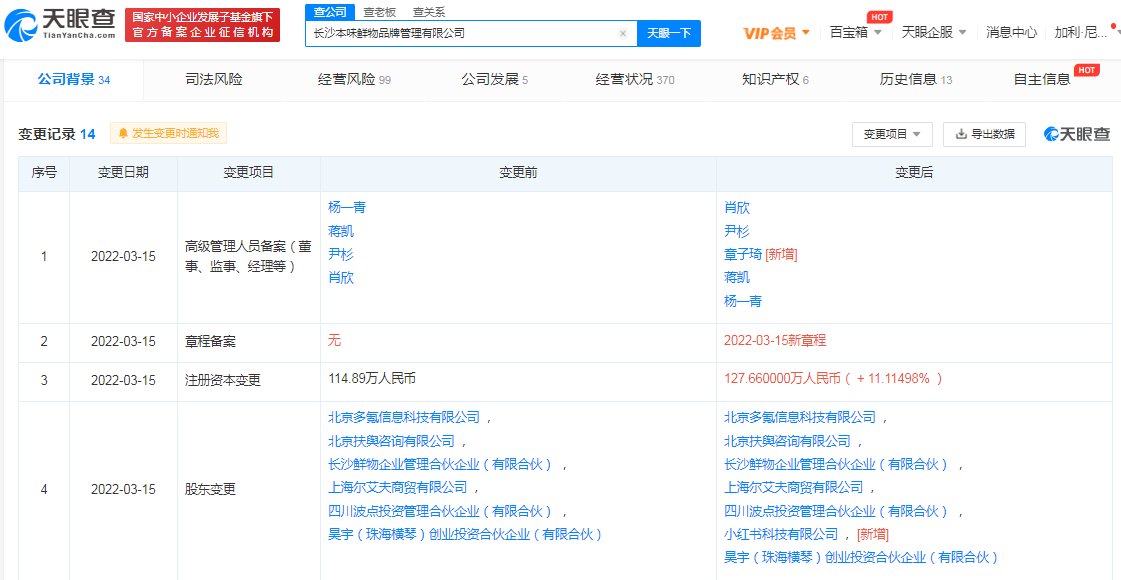This screenshot has width=1121, height=580.
Task: Click the 天眼查 watermark logo at right
Action: point(1077,134)
